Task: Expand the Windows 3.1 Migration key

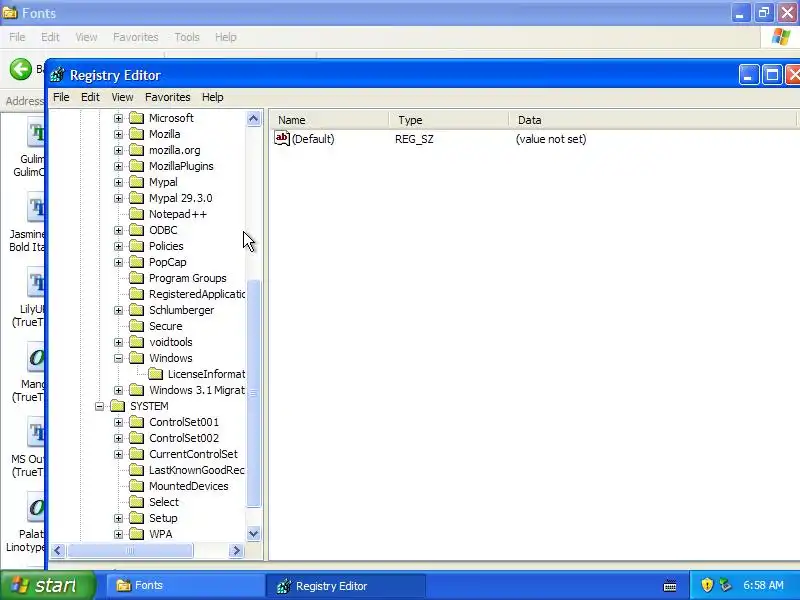Action: coord(118,390)
